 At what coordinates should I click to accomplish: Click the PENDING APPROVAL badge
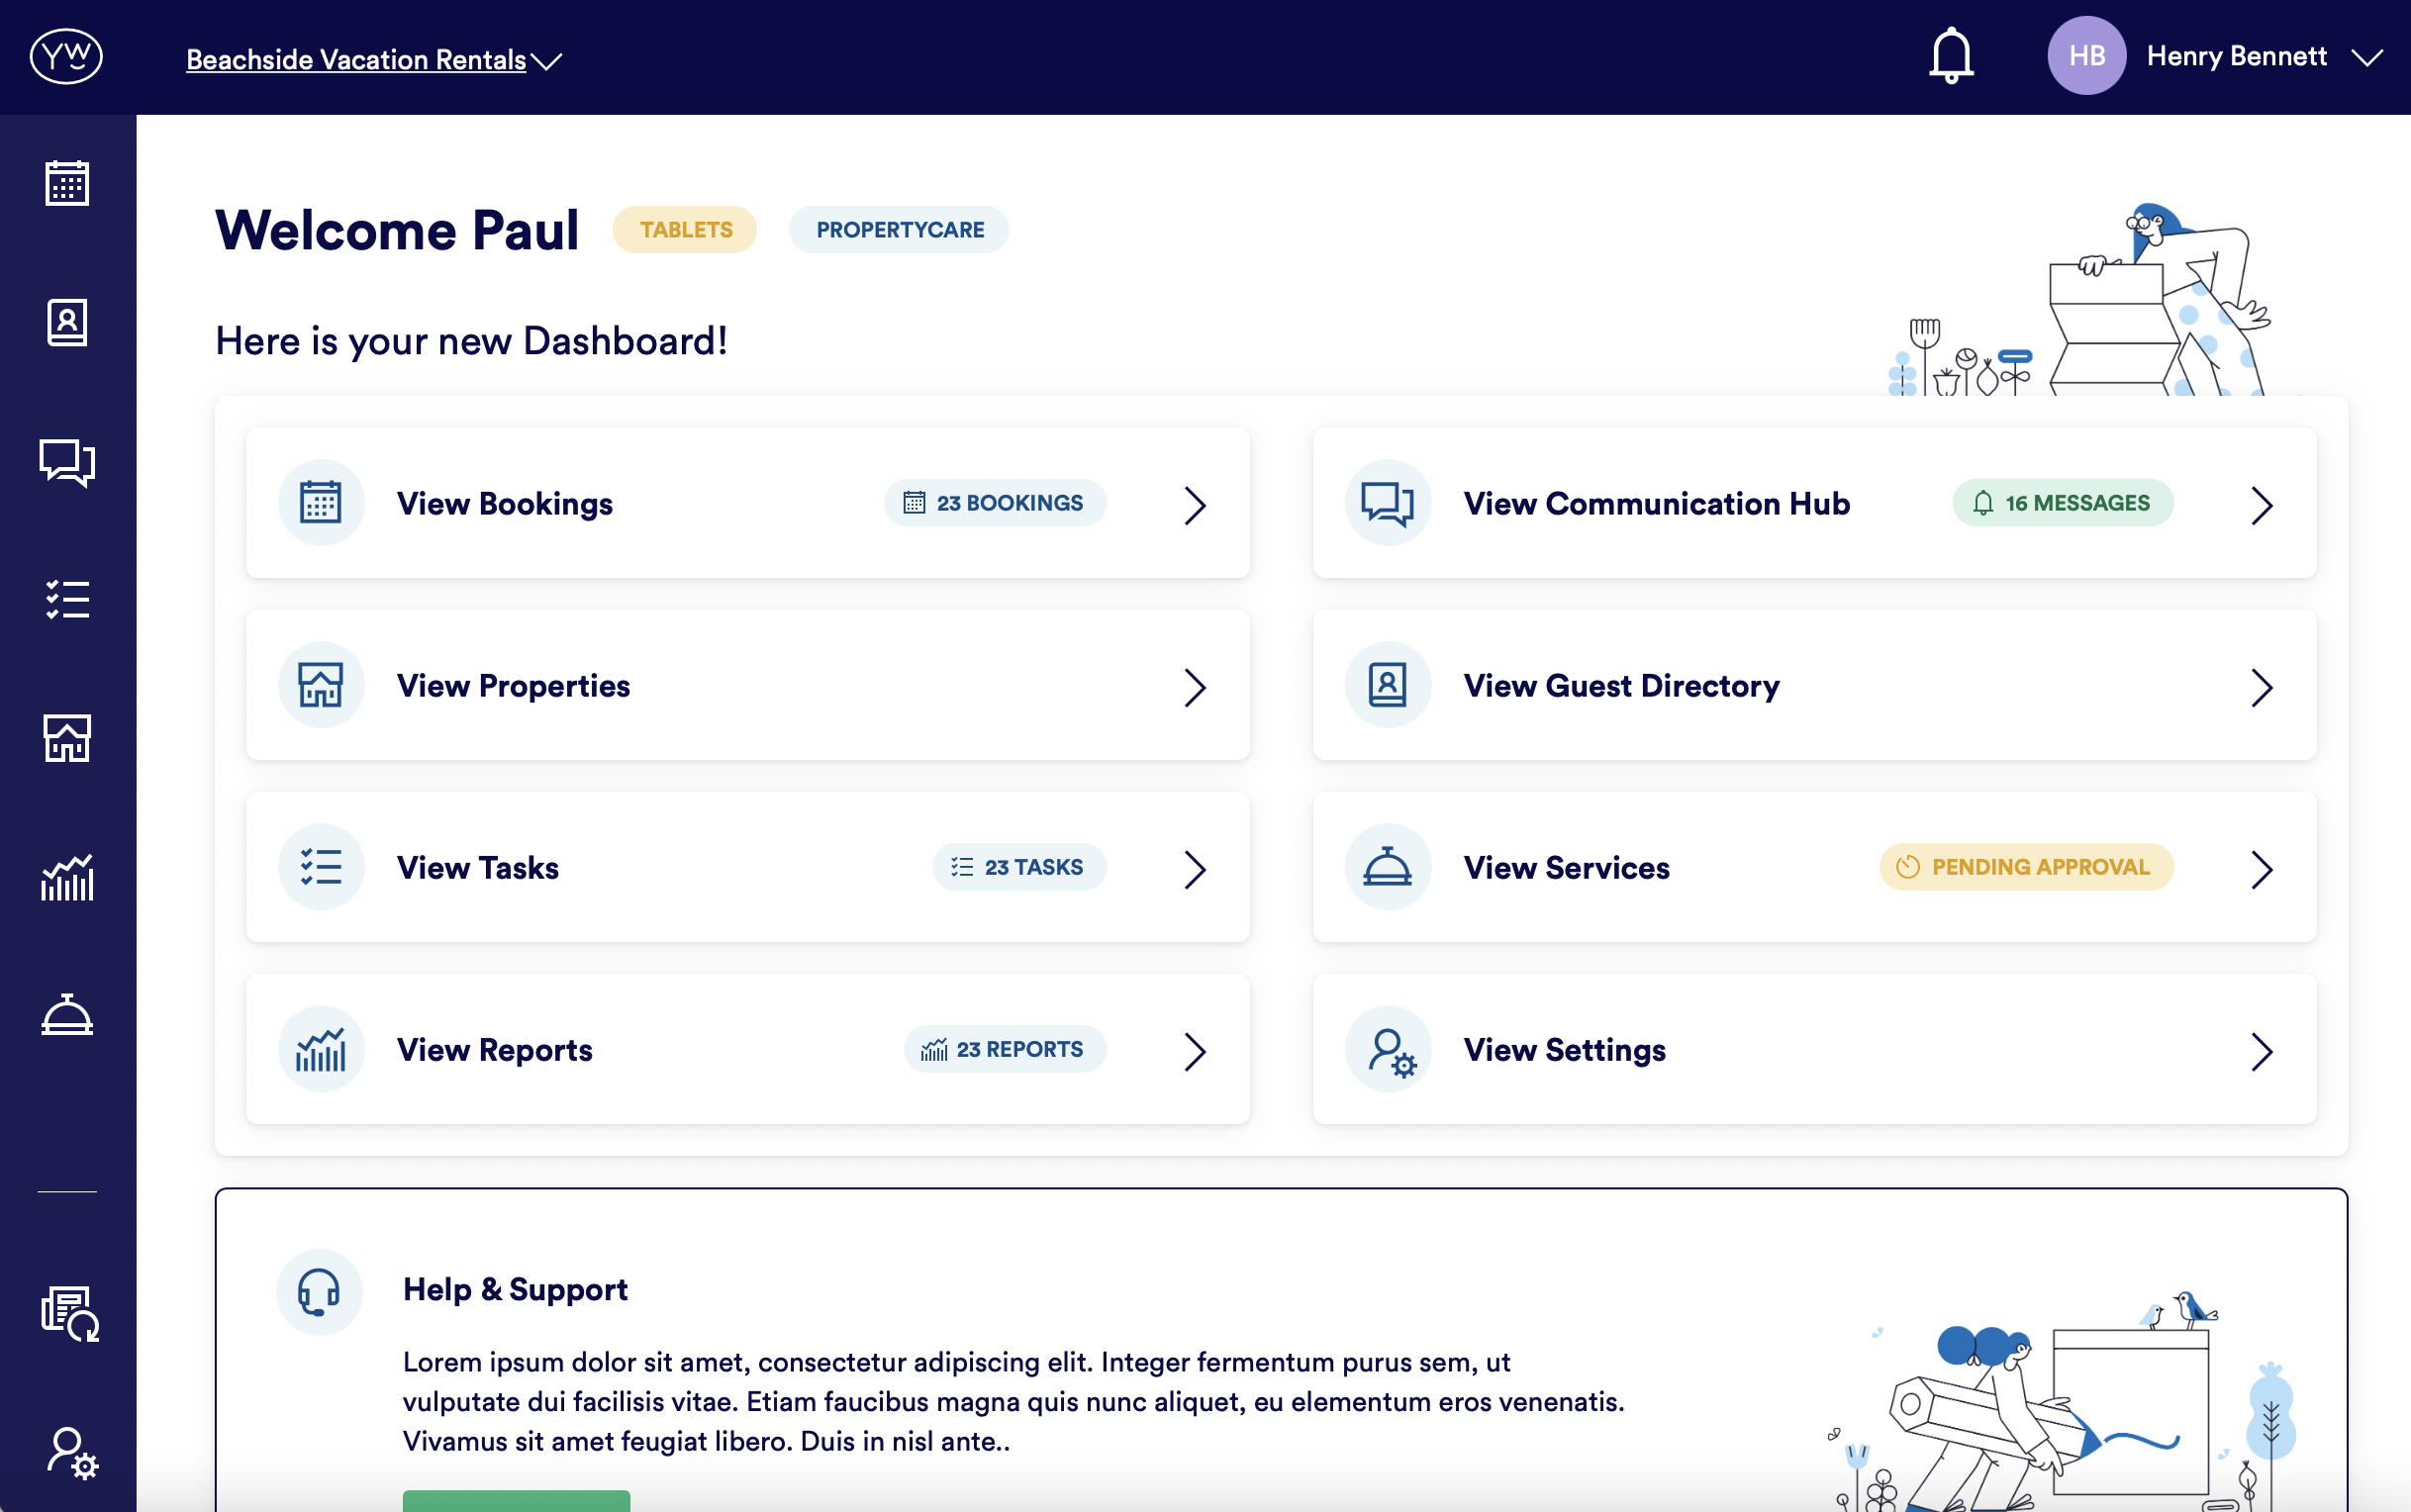tap(2026, 867)
